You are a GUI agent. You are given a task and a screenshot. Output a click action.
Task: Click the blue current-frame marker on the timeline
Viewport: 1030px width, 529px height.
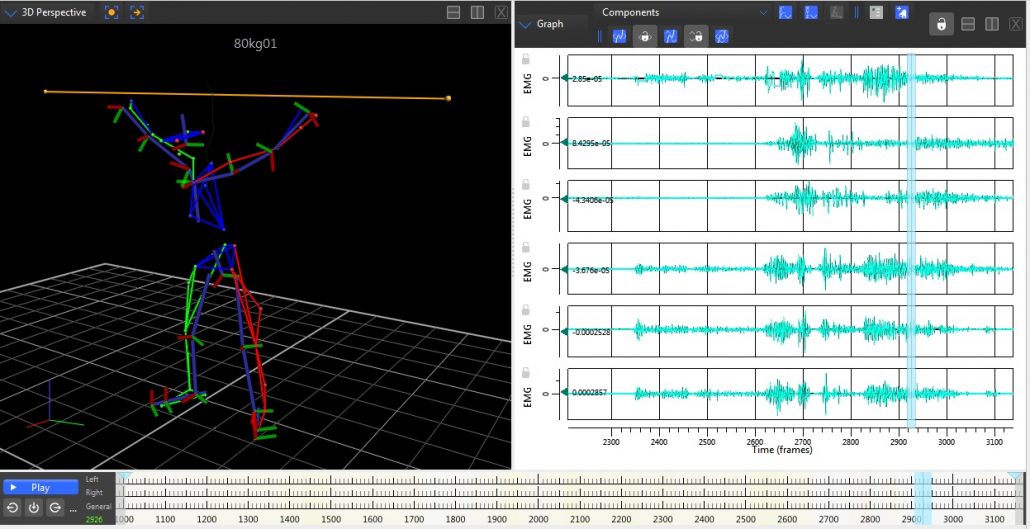click(921, 495)
